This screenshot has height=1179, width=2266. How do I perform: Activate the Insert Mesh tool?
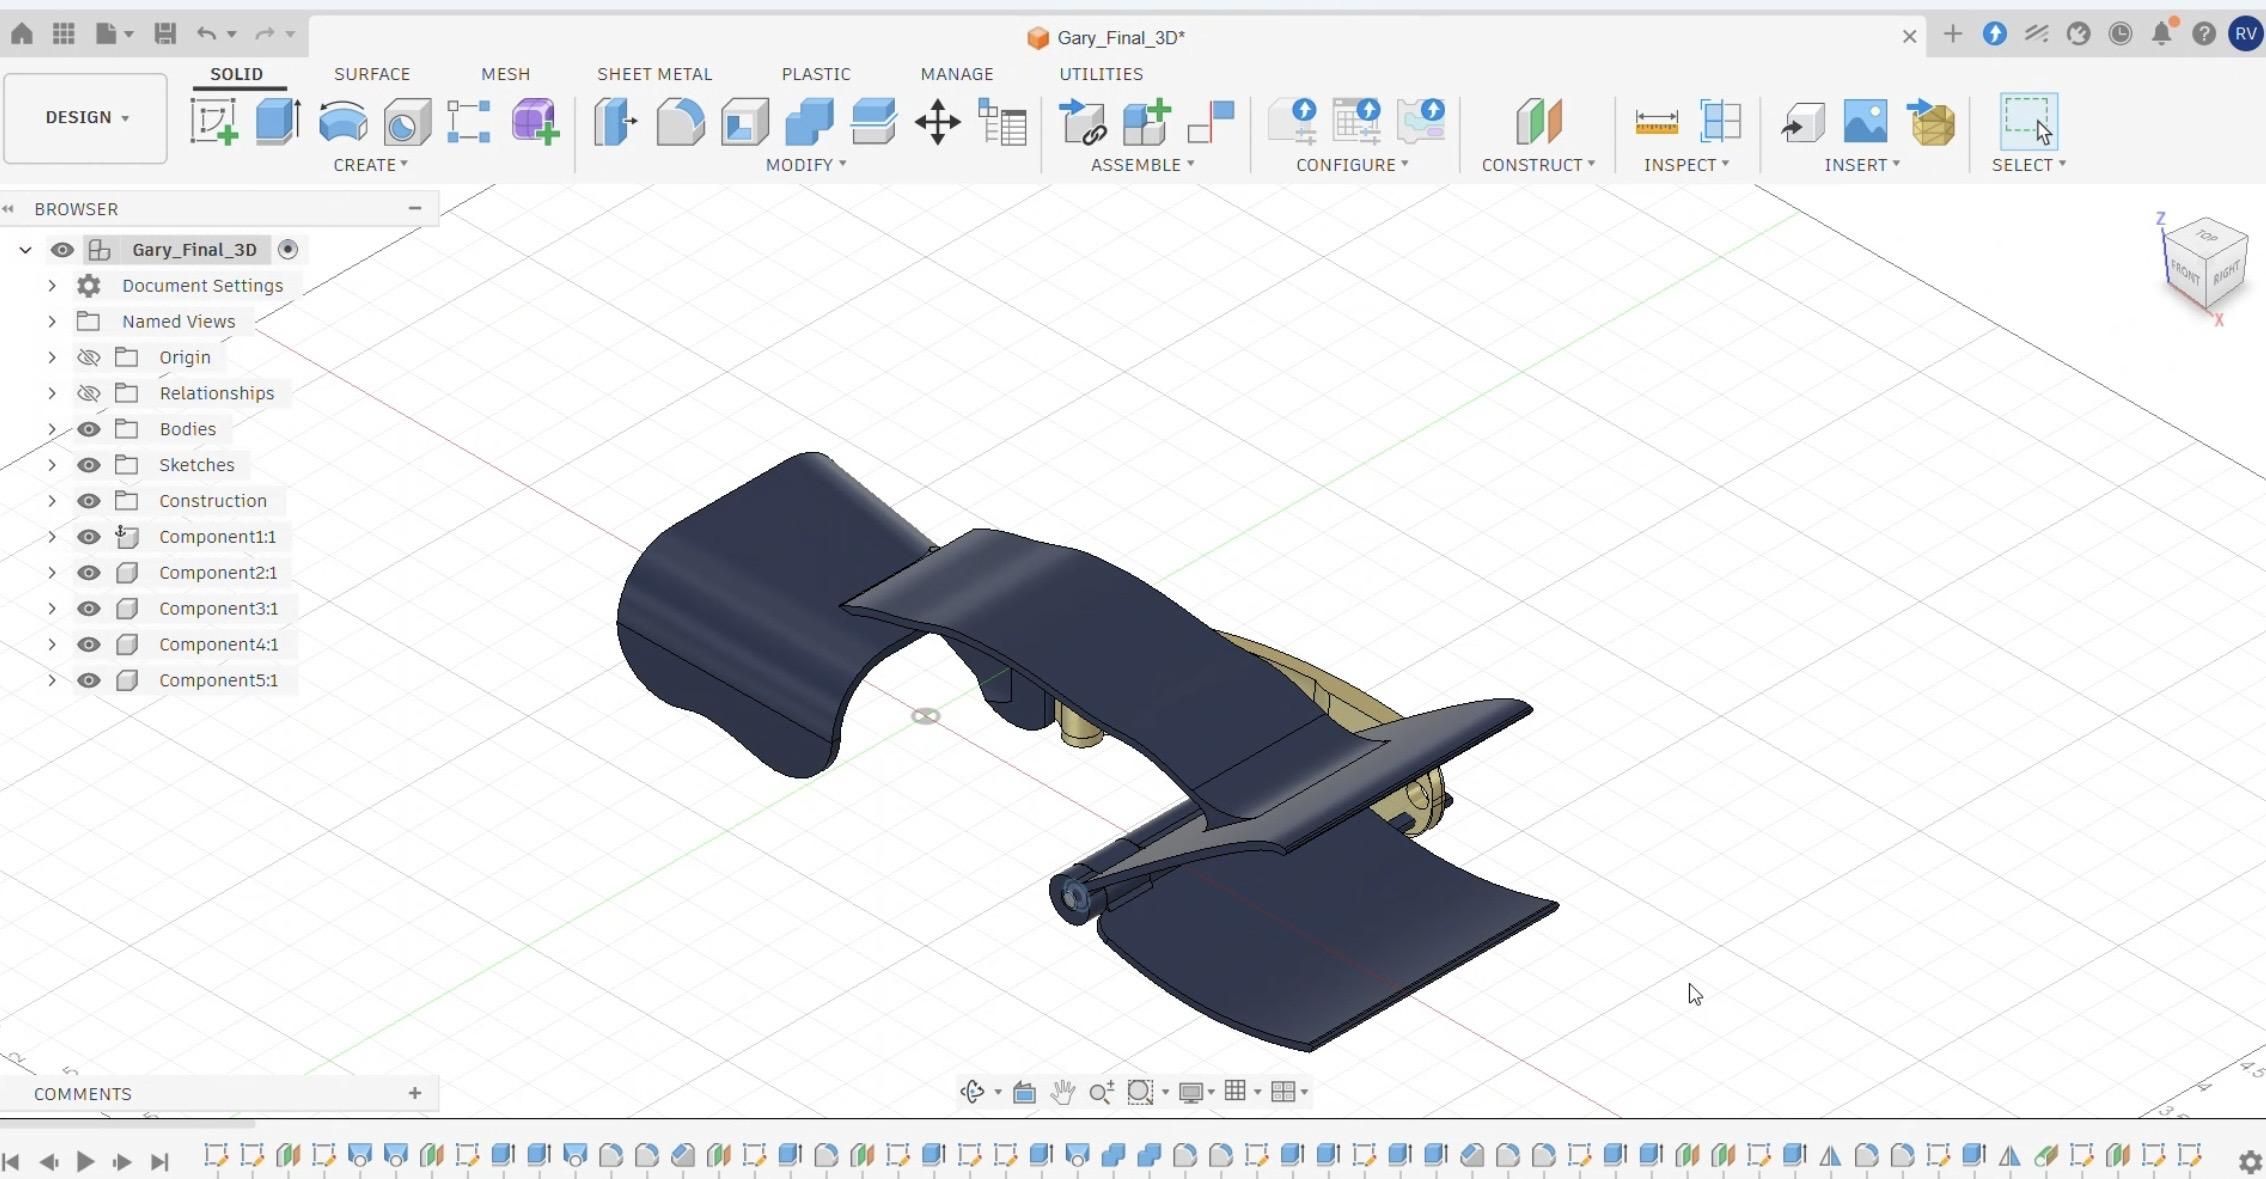tap(1931, 122)
